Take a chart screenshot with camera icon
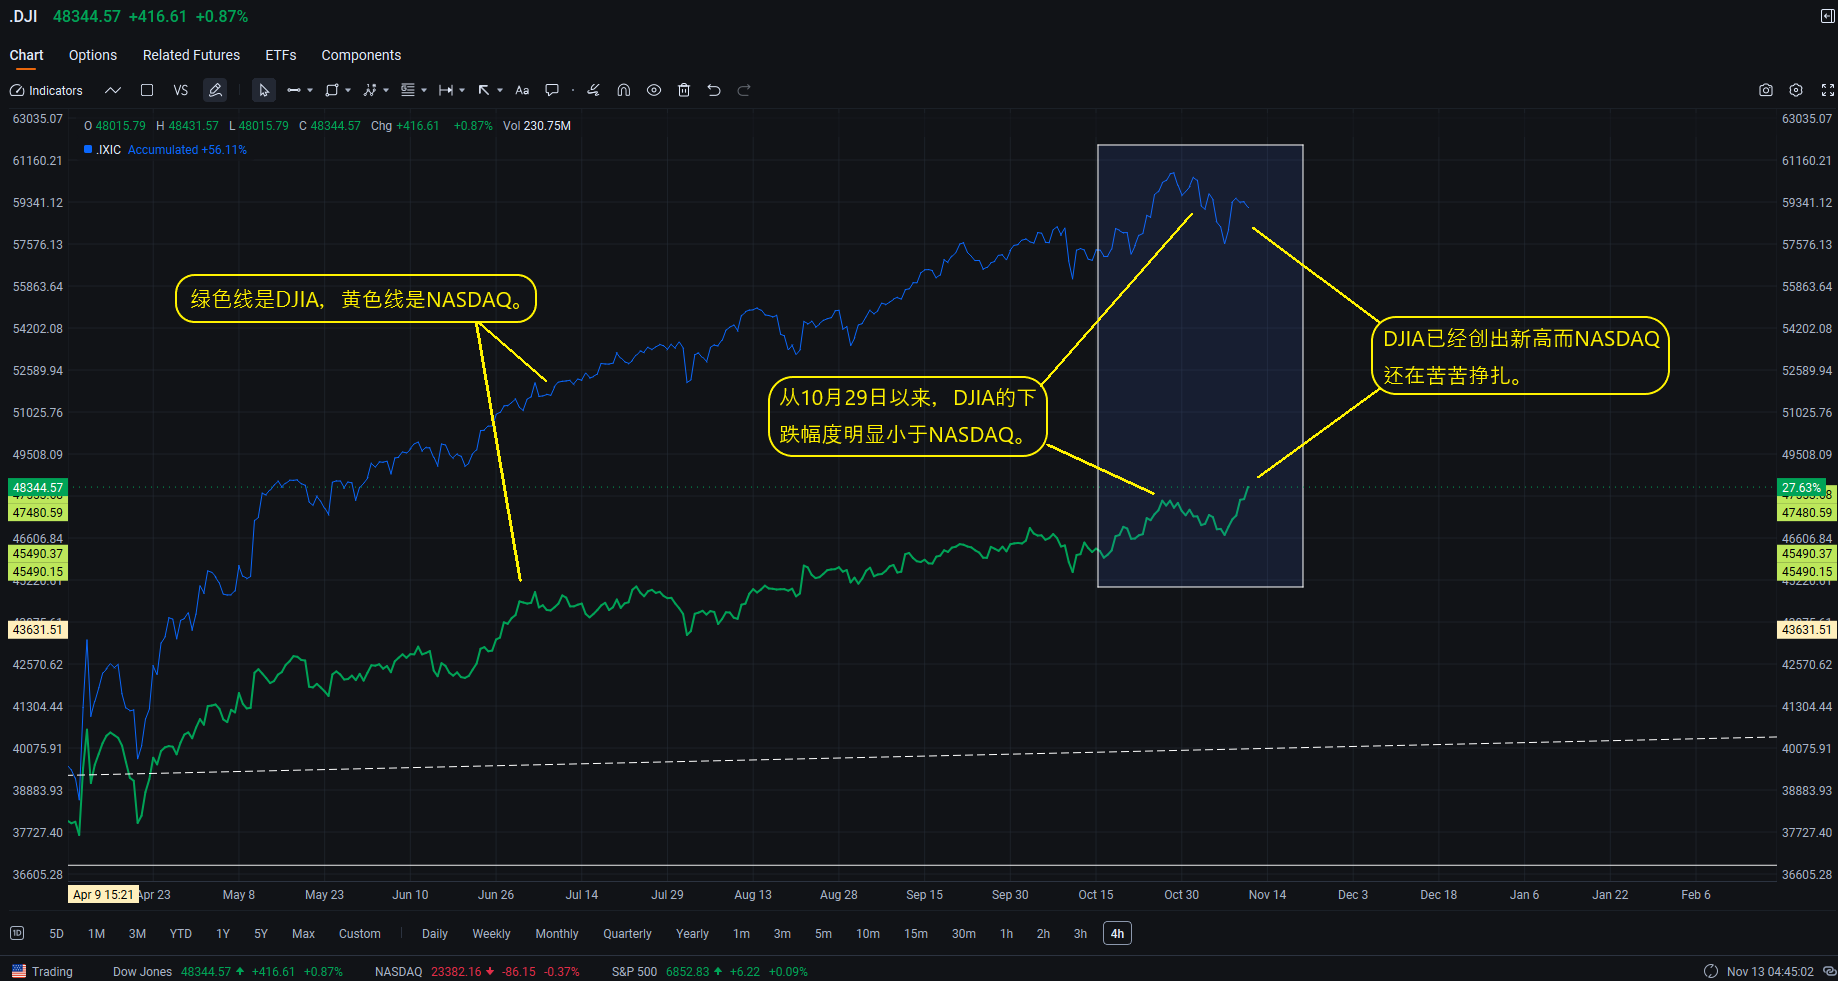 (1766, 90)
